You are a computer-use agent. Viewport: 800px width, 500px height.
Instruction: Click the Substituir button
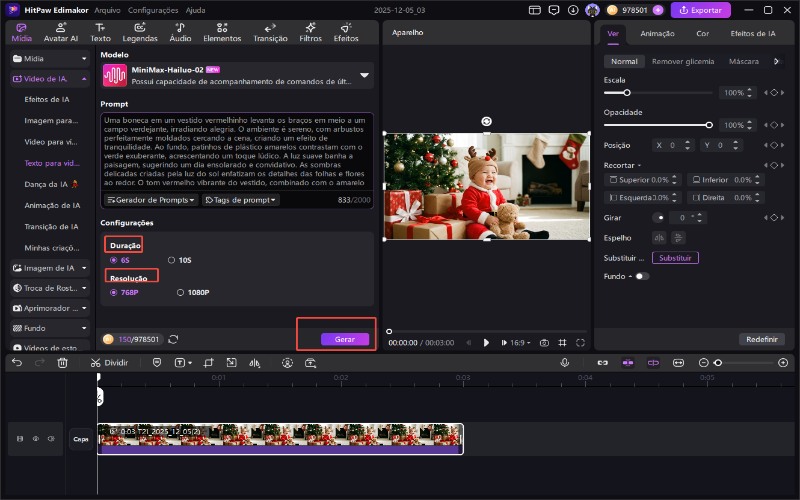tap(675, 258)
